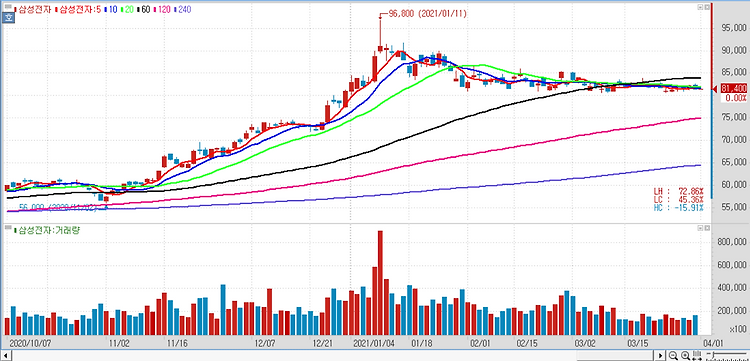The image size is (750, 361).
Task: Open the small menu icon beside 삼성전자 legend
Action: (8, 6)
